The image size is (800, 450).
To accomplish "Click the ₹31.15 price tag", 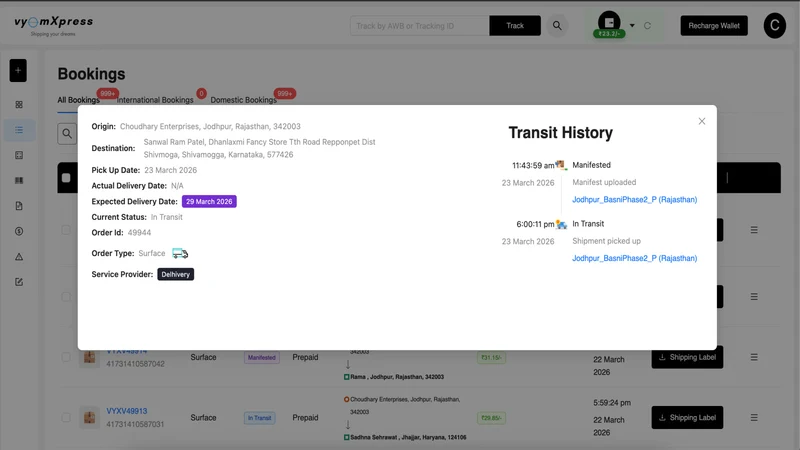I will pyautogui.click(x=491, y=358).
